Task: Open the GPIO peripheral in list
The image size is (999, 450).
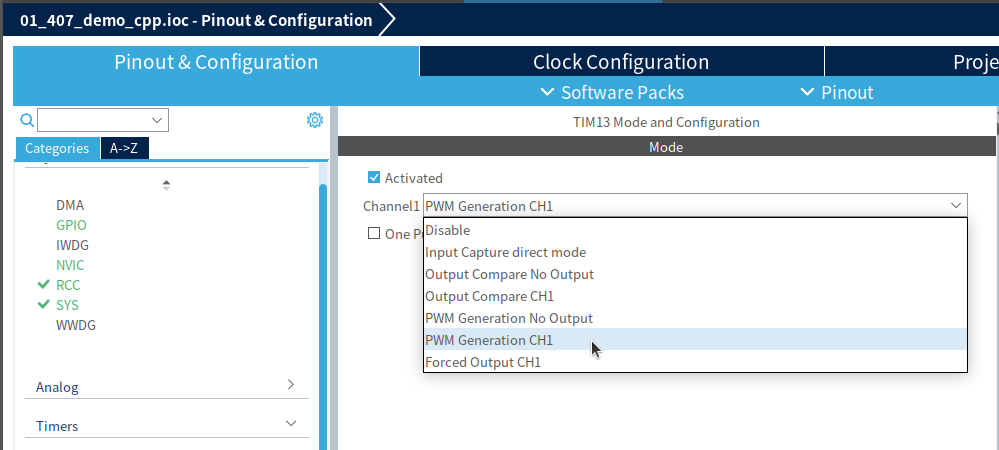Action: 71,225
